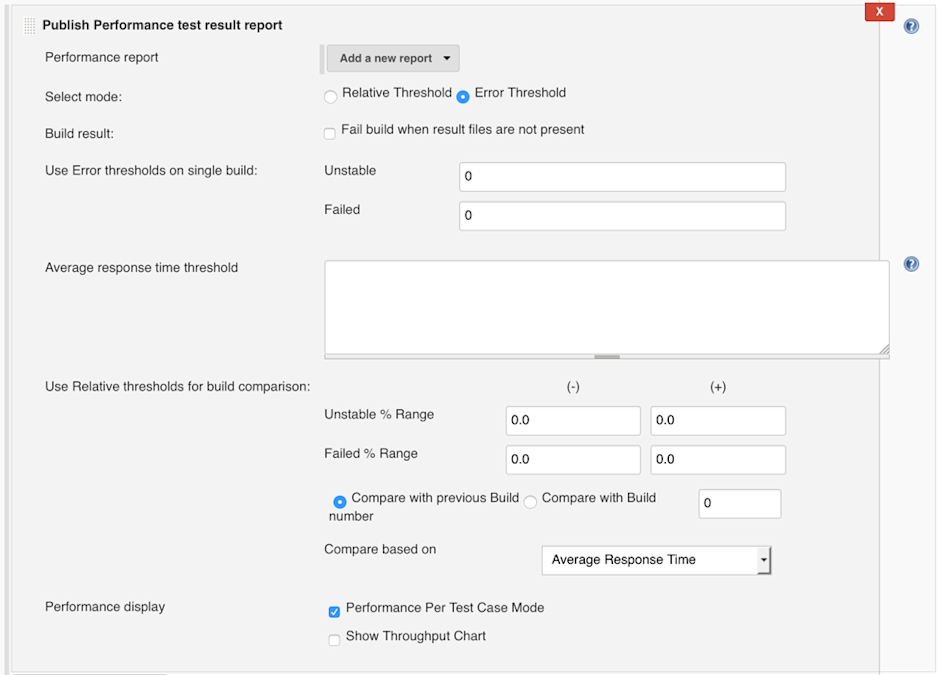Click the Unstable % Range negative field

tap(572, 420)
